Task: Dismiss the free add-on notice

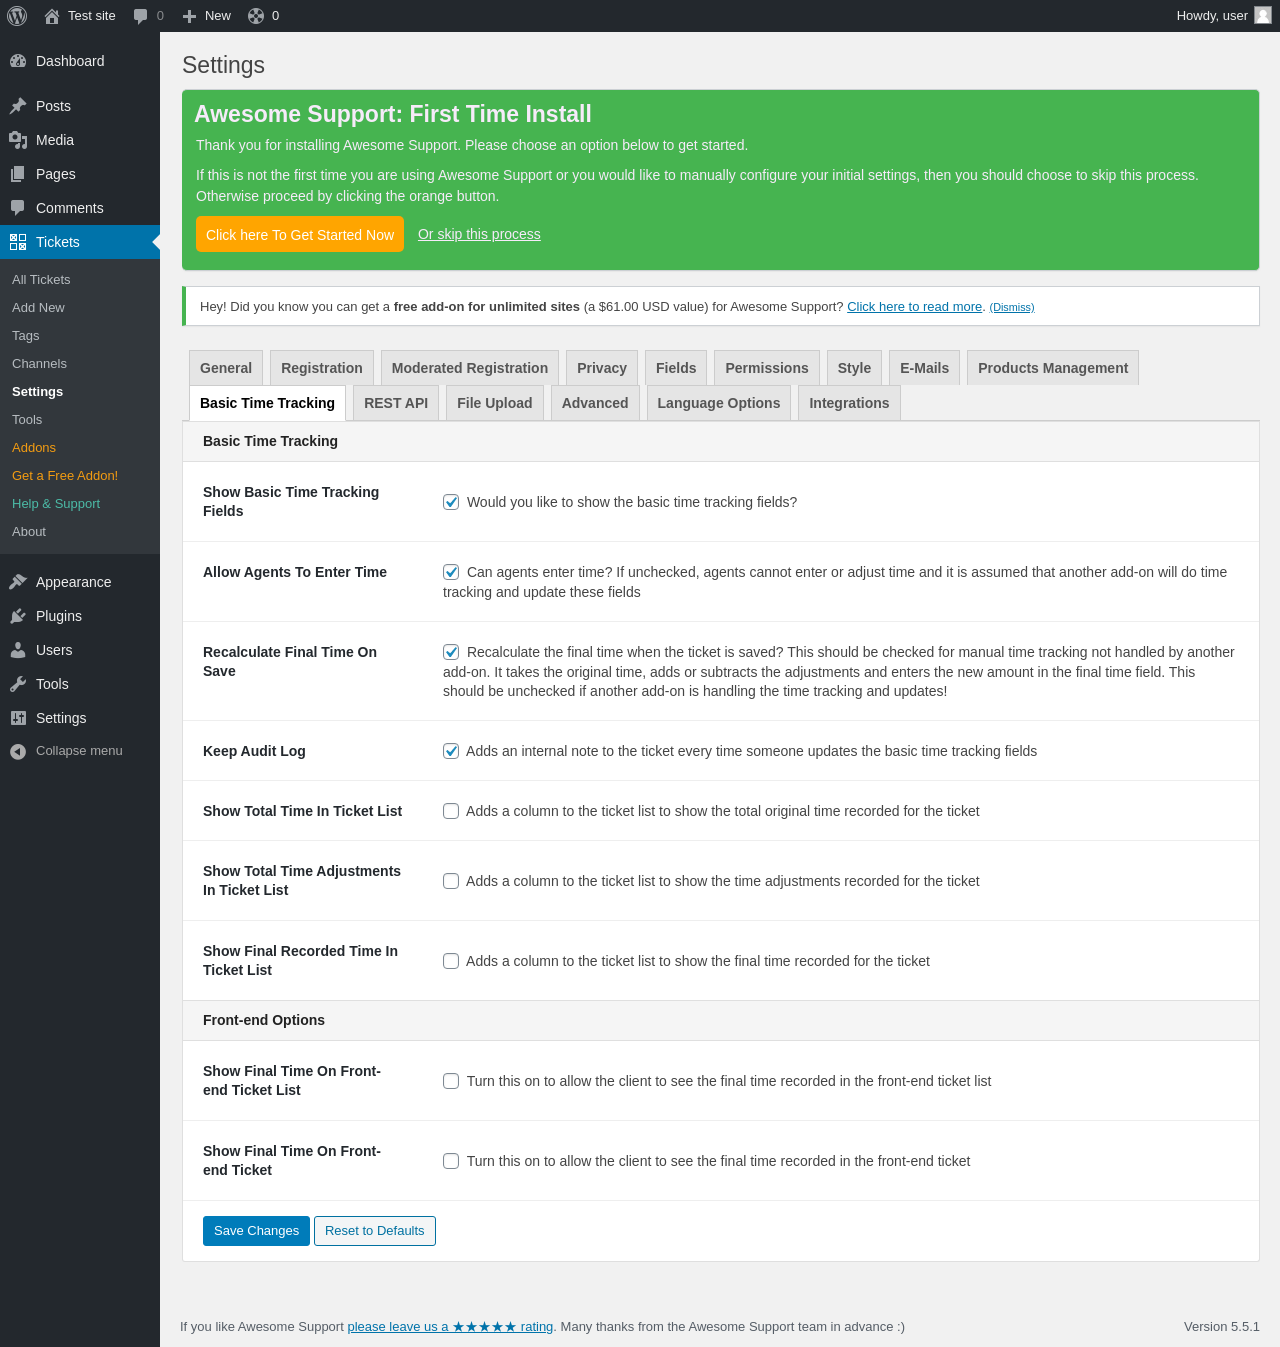Action: (x=1012, y=307)
